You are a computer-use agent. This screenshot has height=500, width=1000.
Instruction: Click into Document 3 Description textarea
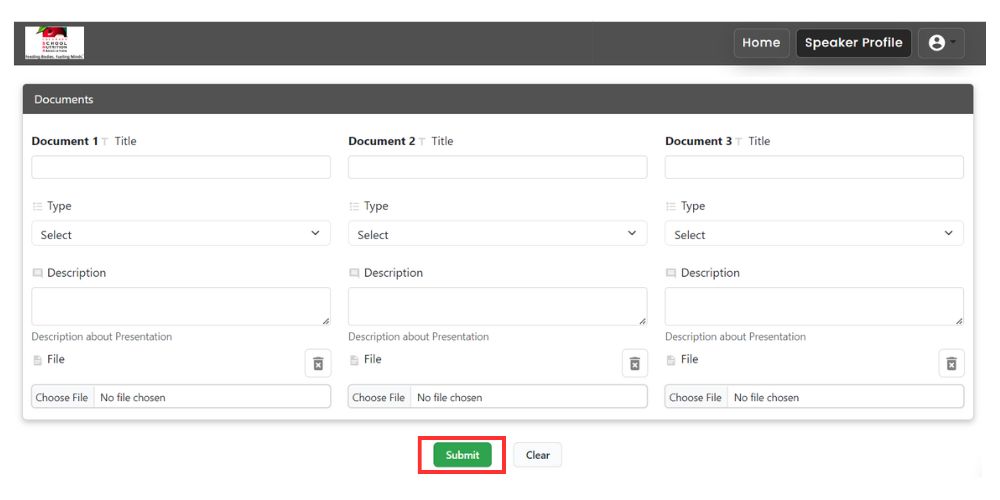814,306
